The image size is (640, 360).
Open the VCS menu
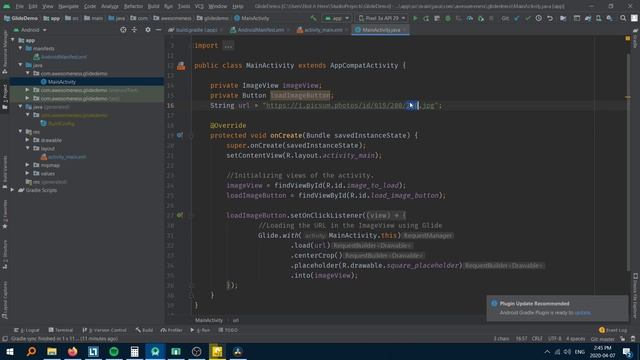[x=199, y=6]
